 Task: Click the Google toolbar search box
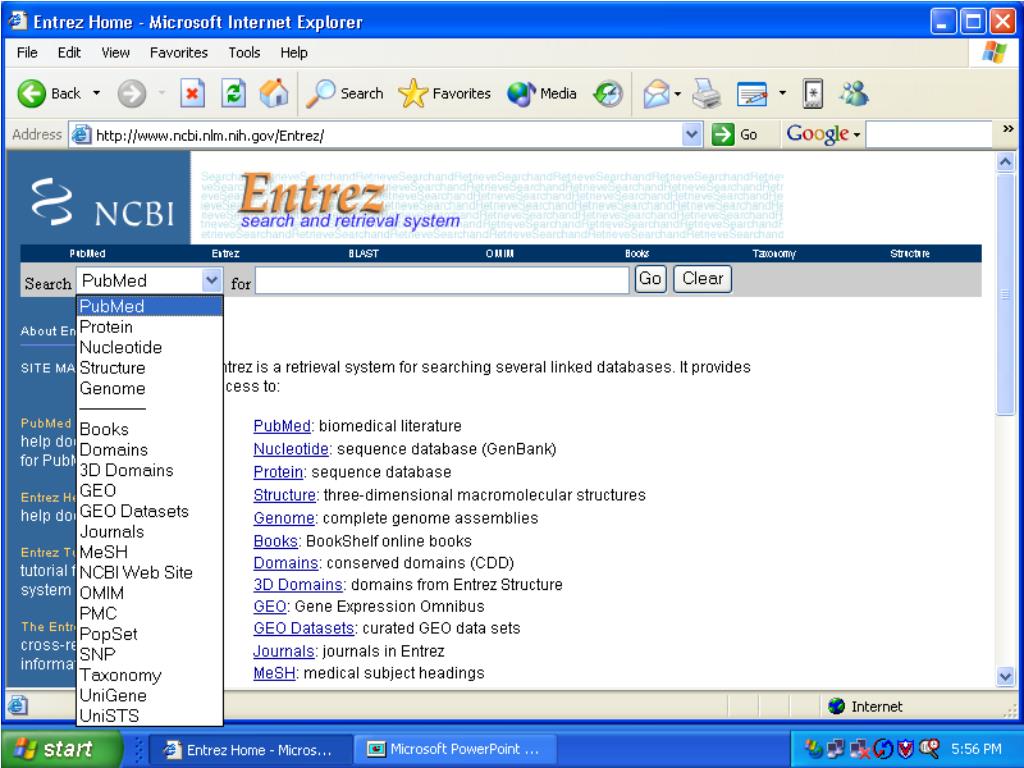tap(929, 135)
